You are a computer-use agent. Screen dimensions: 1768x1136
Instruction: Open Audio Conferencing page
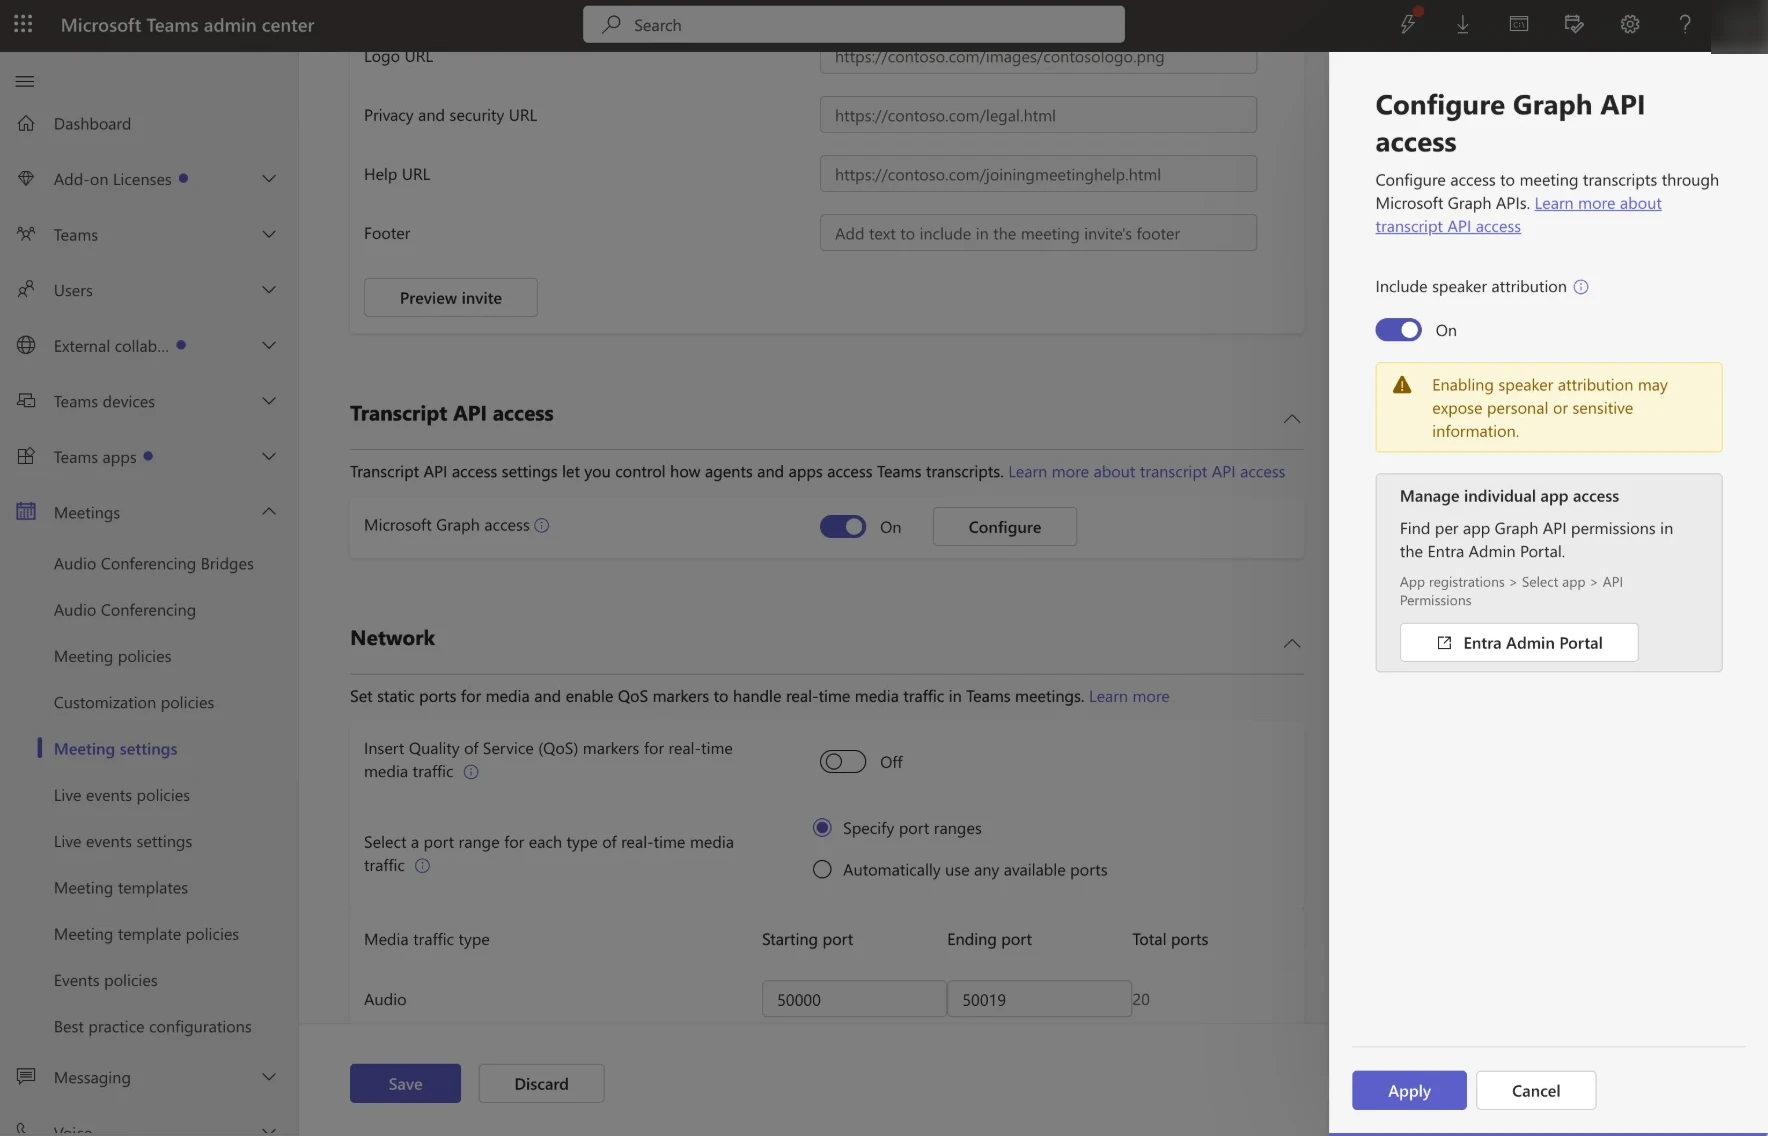point(125,610)
